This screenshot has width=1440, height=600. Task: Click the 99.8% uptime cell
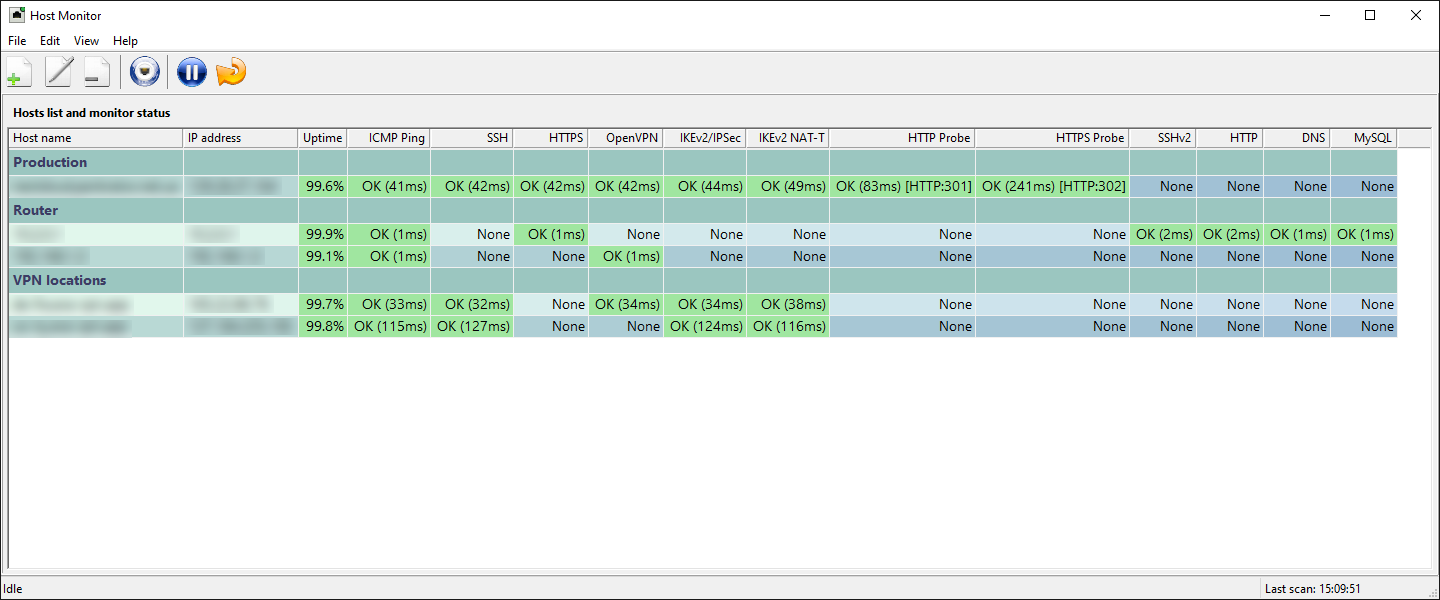point(323,326)
